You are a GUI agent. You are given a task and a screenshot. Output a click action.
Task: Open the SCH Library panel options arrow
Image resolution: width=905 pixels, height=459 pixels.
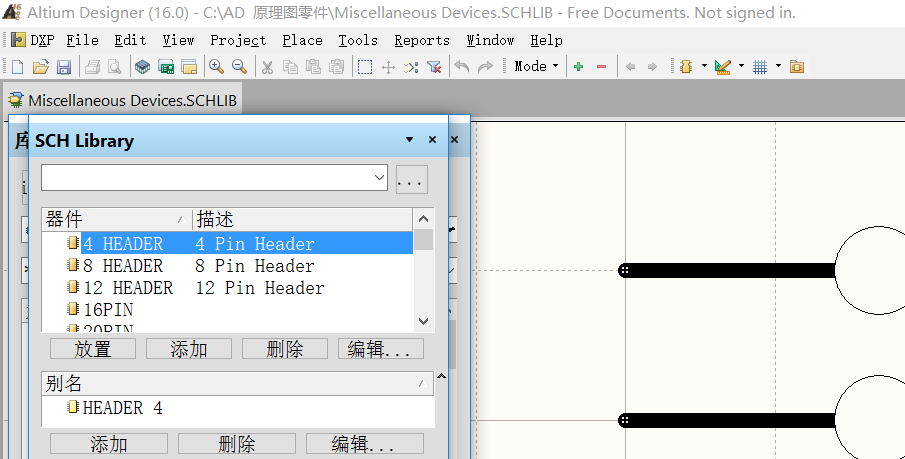[409, 140]
